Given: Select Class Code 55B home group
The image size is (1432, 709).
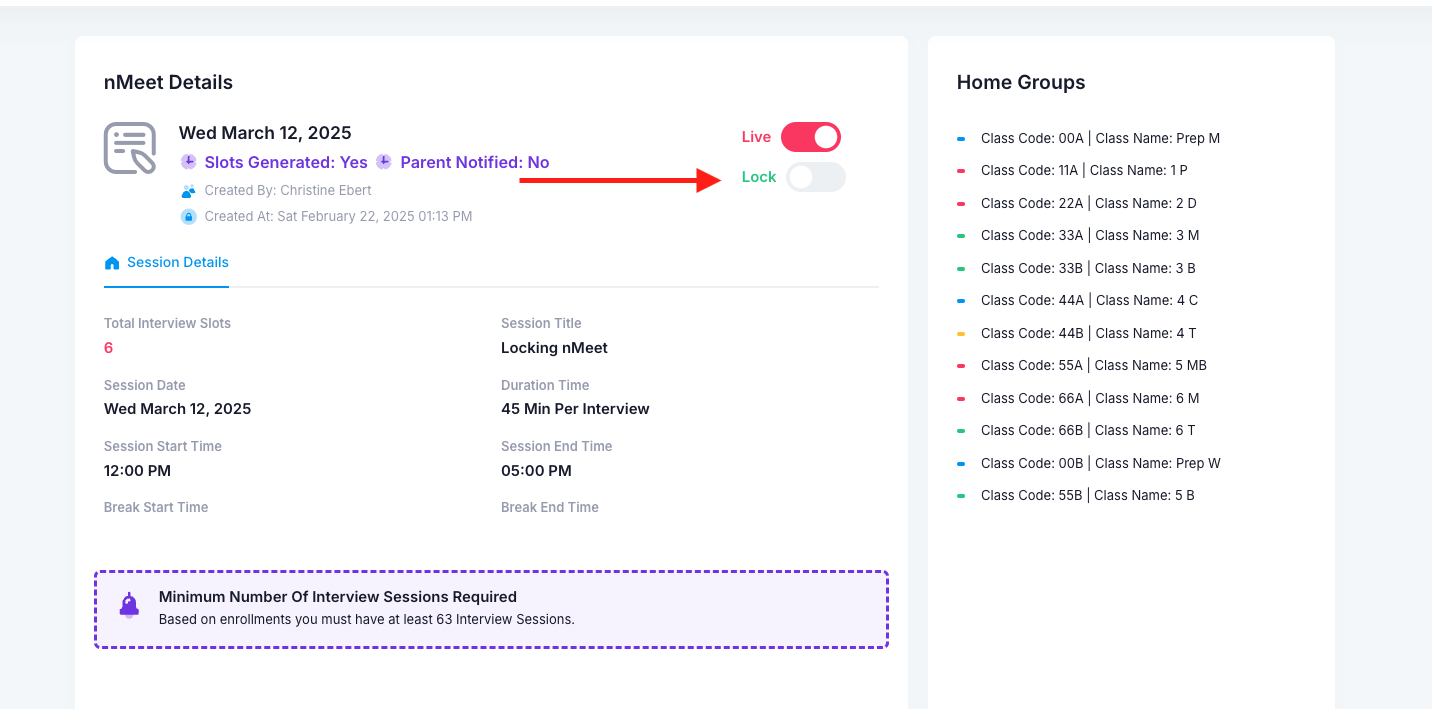Looking at the screenshot, I should click(1087, 496).
